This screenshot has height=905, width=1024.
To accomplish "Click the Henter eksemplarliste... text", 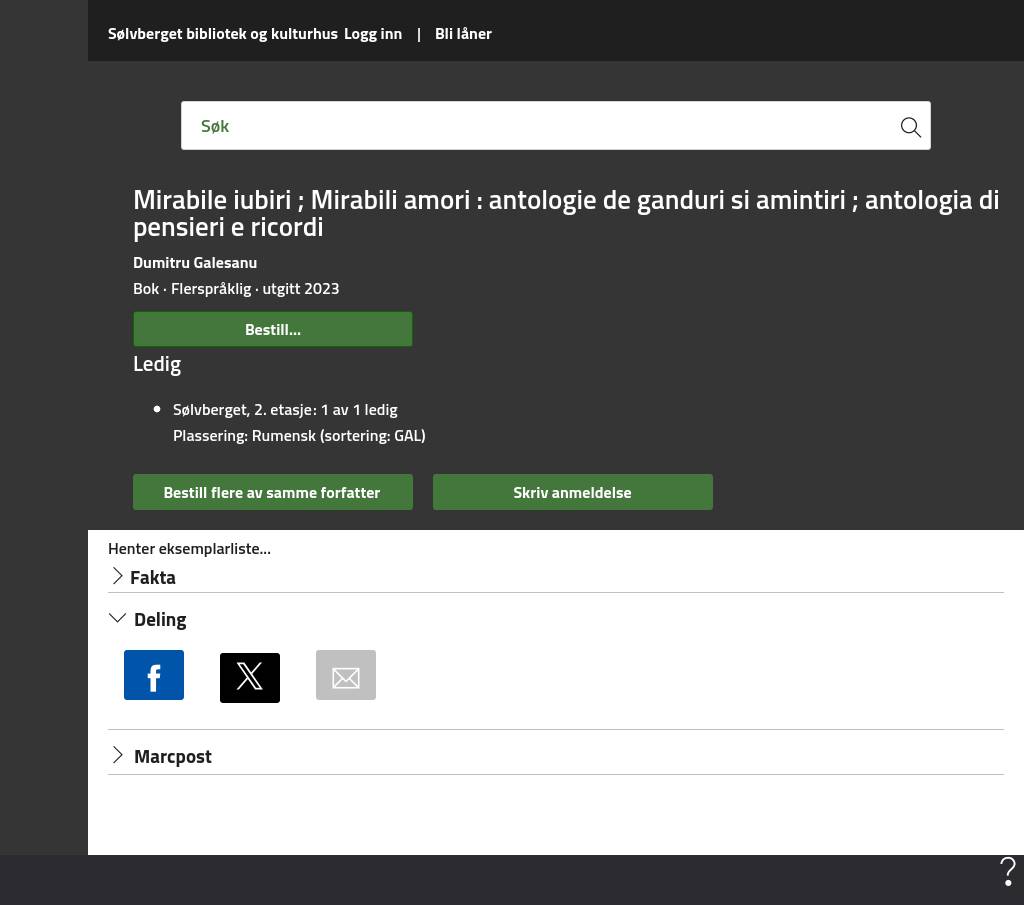I will 189,548.
